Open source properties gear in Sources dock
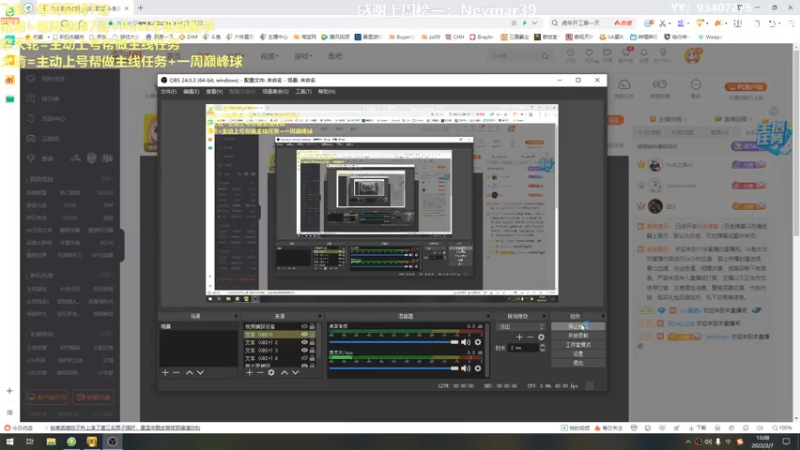The width and height of the screenshot is (800, 450). (x=271, y=372)
